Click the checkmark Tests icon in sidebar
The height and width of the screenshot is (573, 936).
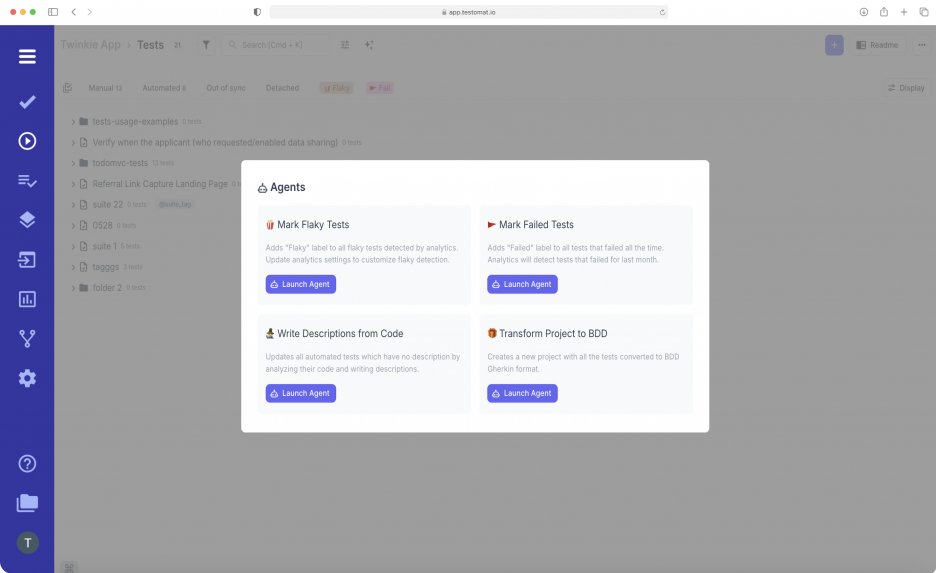click(x=27, y=102)
